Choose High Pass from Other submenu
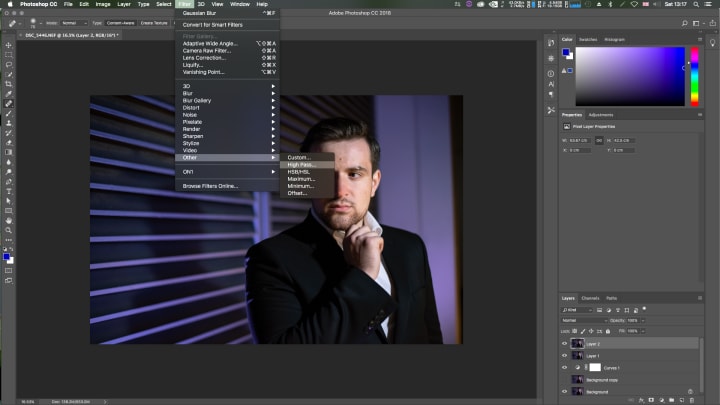 (307, 164)
